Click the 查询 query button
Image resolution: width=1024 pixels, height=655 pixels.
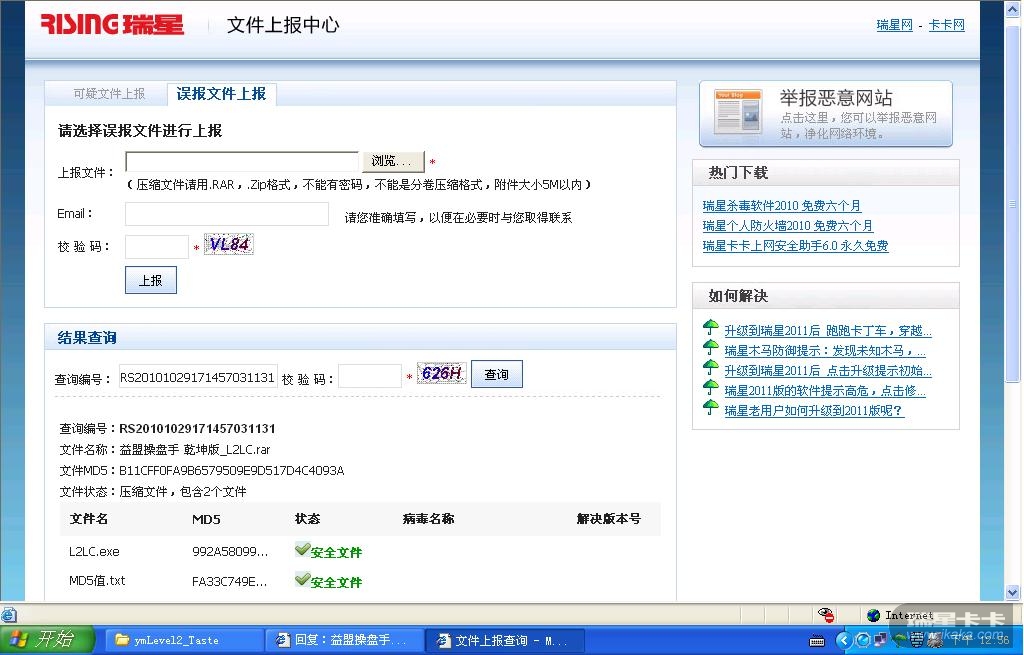pyautogui.click(x=496, y=374)
